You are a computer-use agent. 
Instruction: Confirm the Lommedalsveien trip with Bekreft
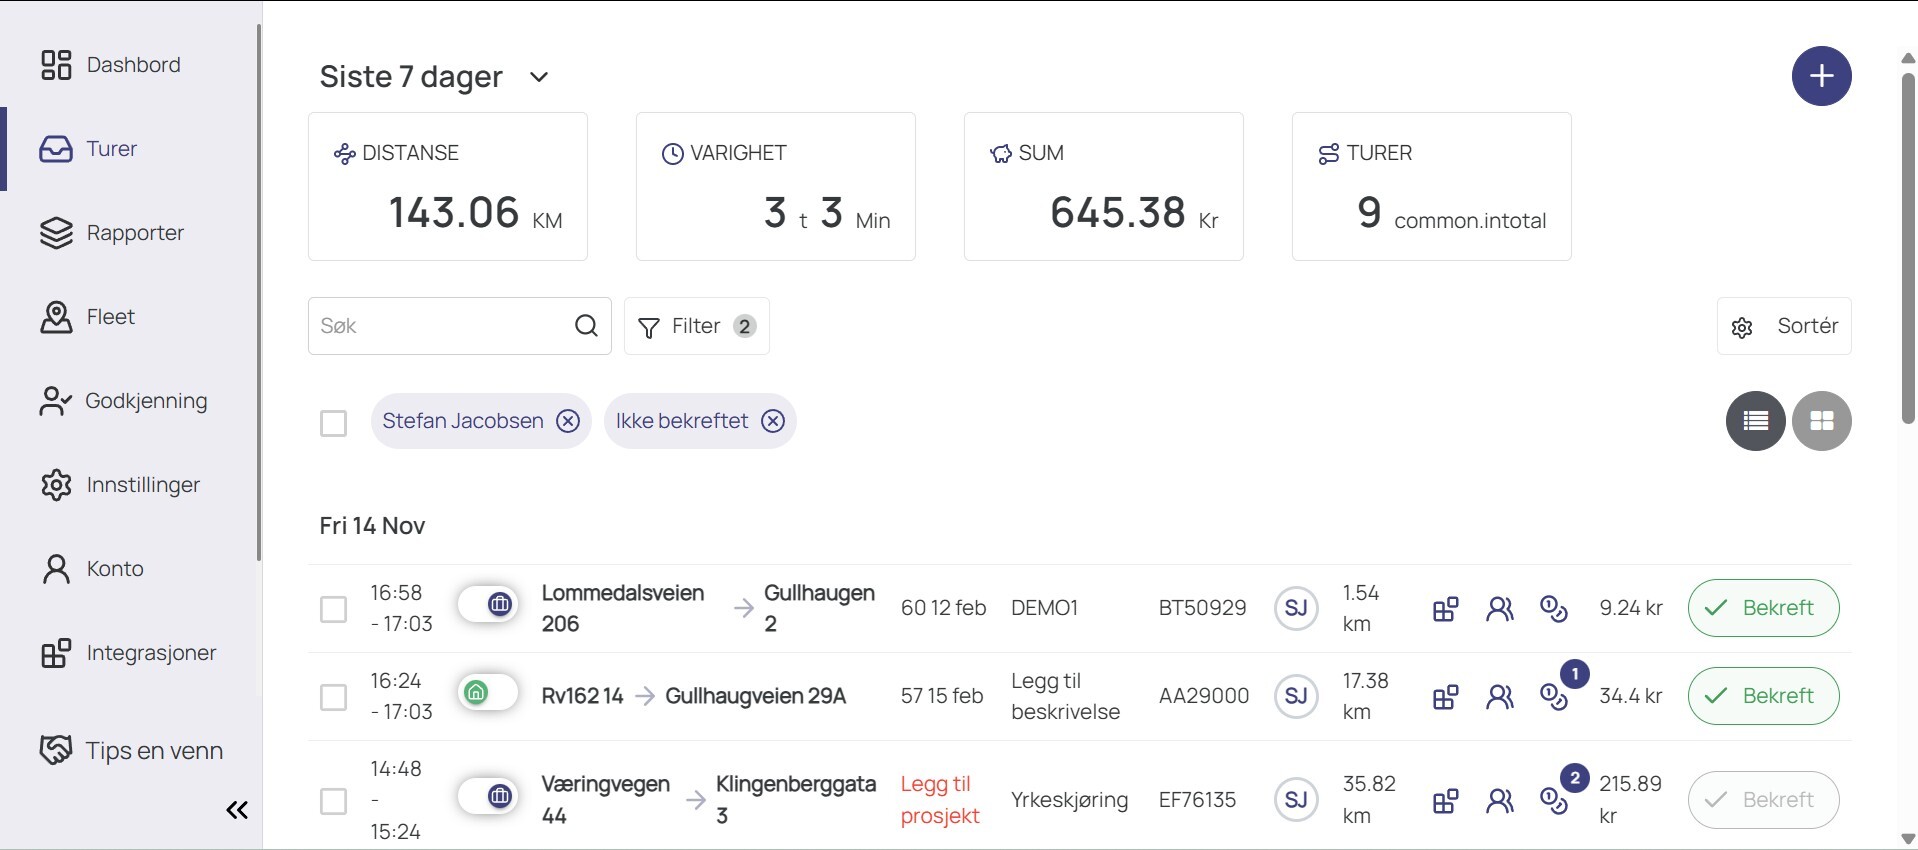1763,608
